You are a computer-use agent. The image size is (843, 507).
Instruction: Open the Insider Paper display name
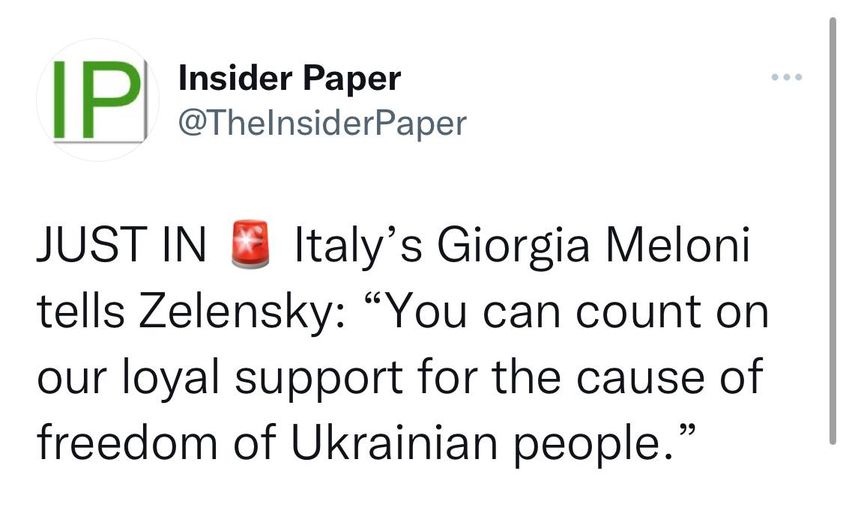289,78
